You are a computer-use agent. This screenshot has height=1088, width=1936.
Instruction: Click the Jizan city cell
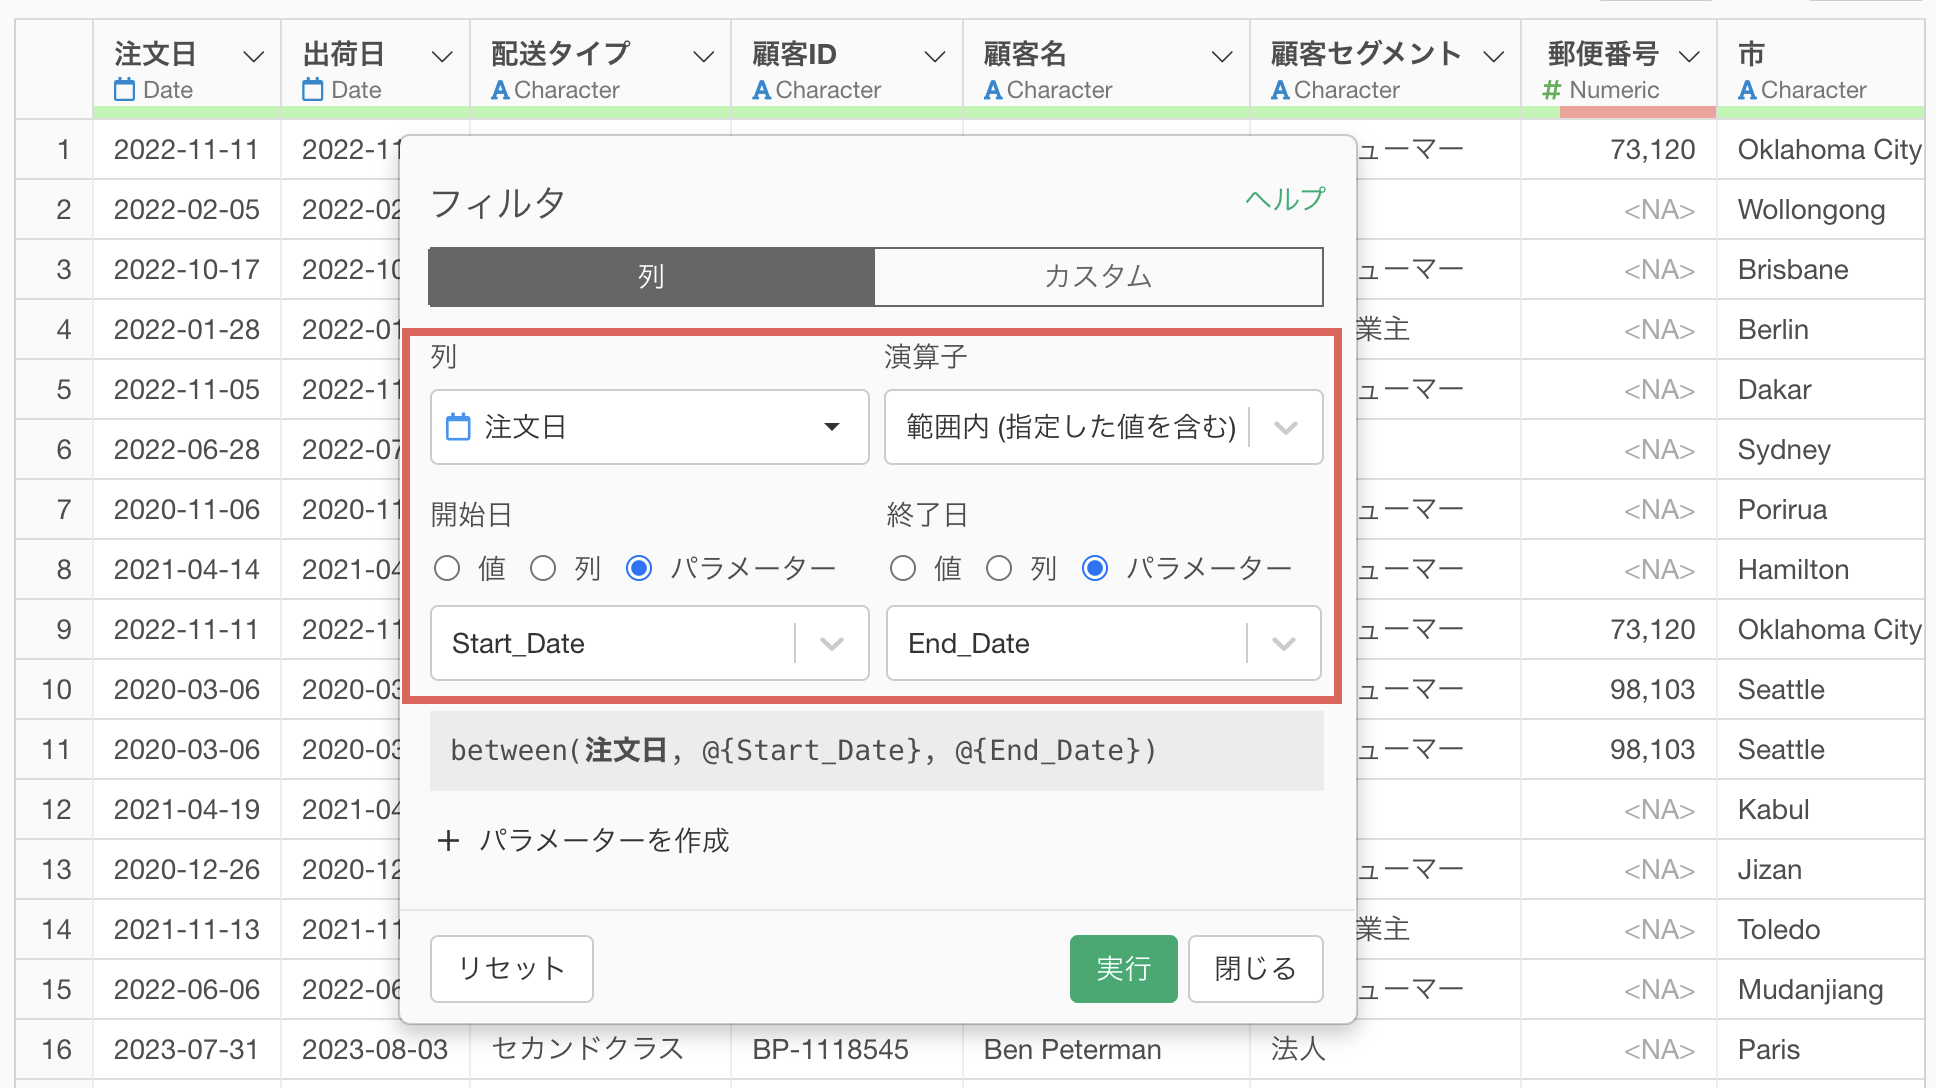pos(1820,870)
